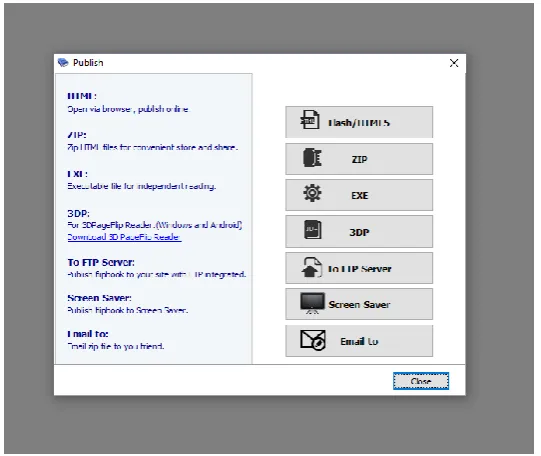Click the Publish window title icon

point(63,62)
